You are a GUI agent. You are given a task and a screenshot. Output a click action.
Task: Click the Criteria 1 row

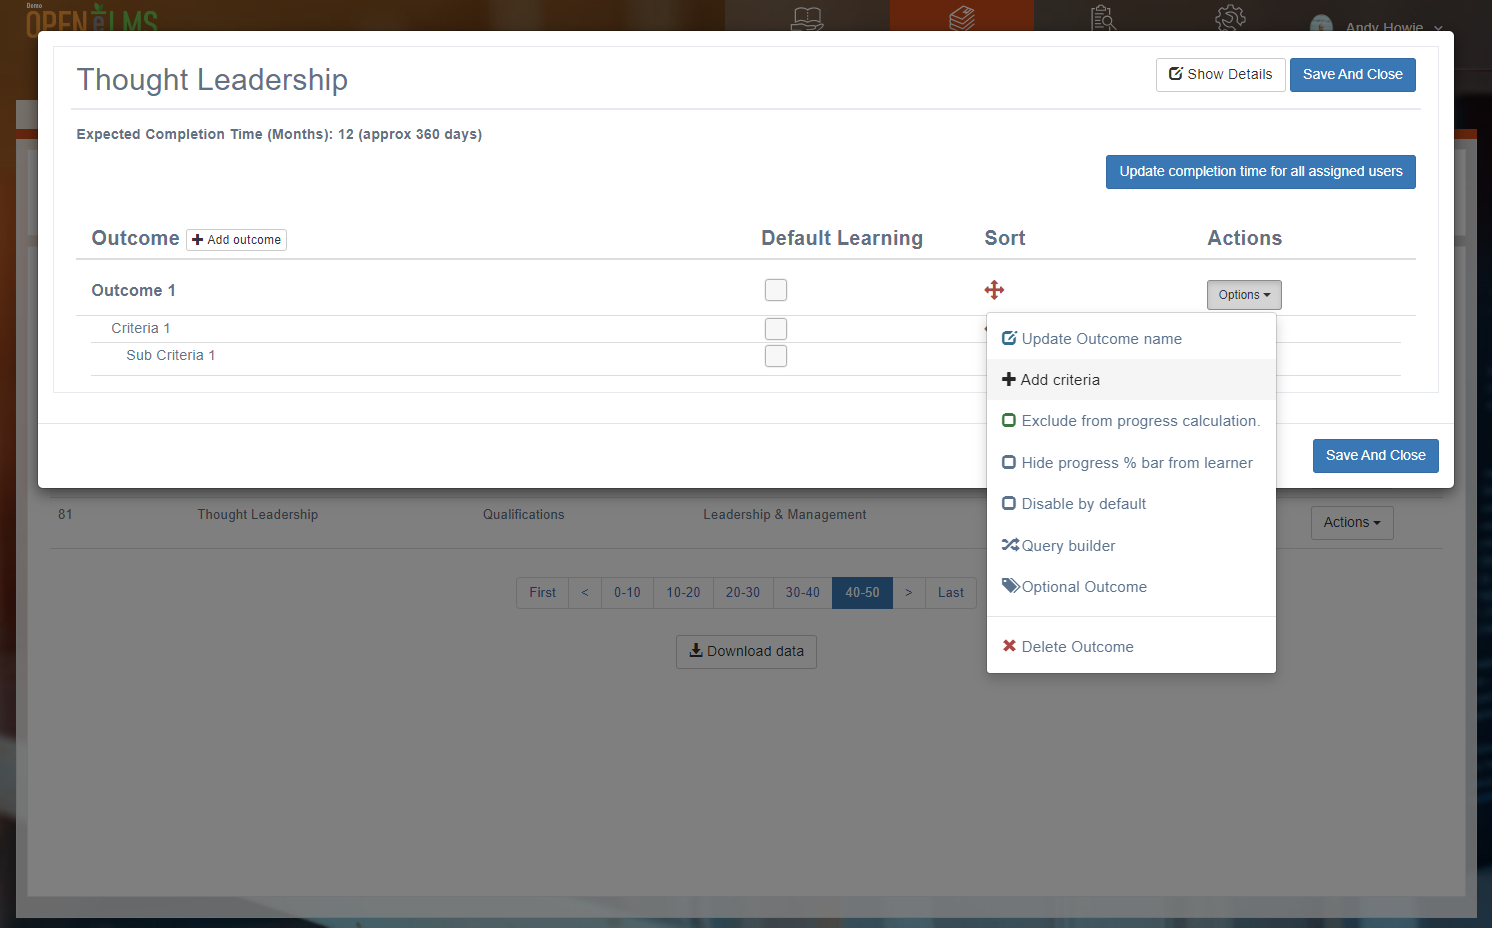(140, 329)
